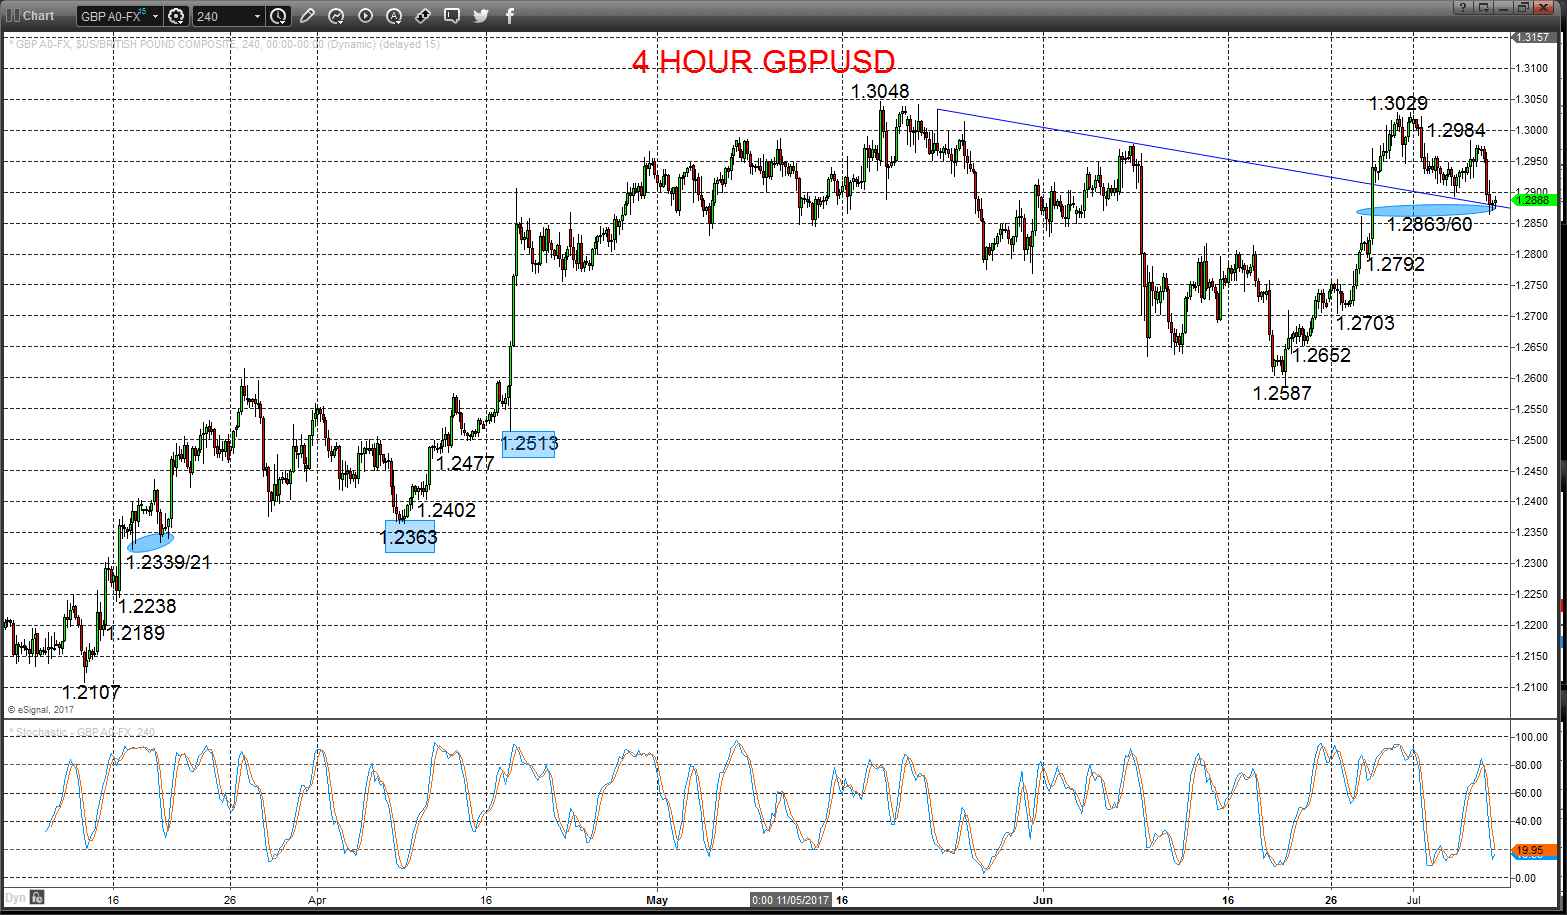Open the studies chart-line icon
Screen dimensions: 1567x915
tap(336, 16)
